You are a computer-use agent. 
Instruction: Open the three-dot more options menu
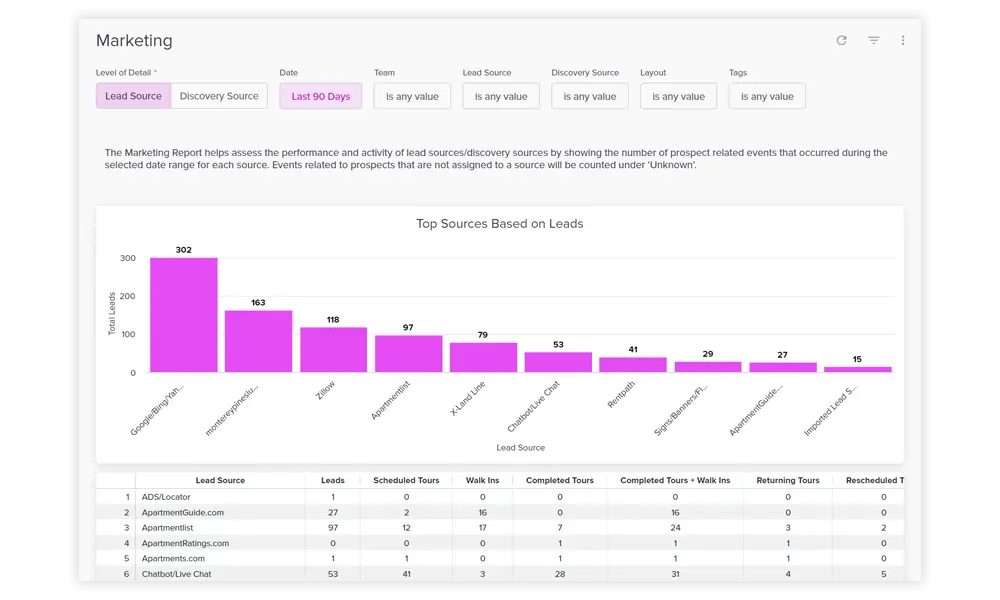[x=902, y=40]
